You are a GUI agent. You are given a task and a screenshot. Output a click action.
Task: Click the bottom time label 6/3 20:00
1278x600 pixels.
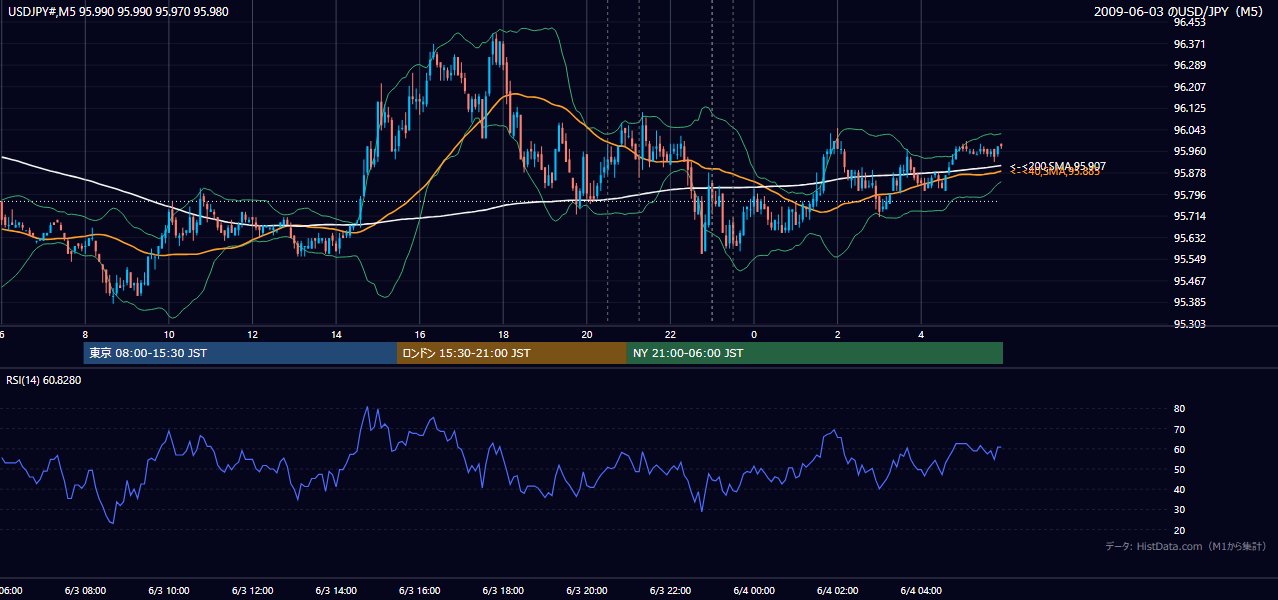pos(587,591)
